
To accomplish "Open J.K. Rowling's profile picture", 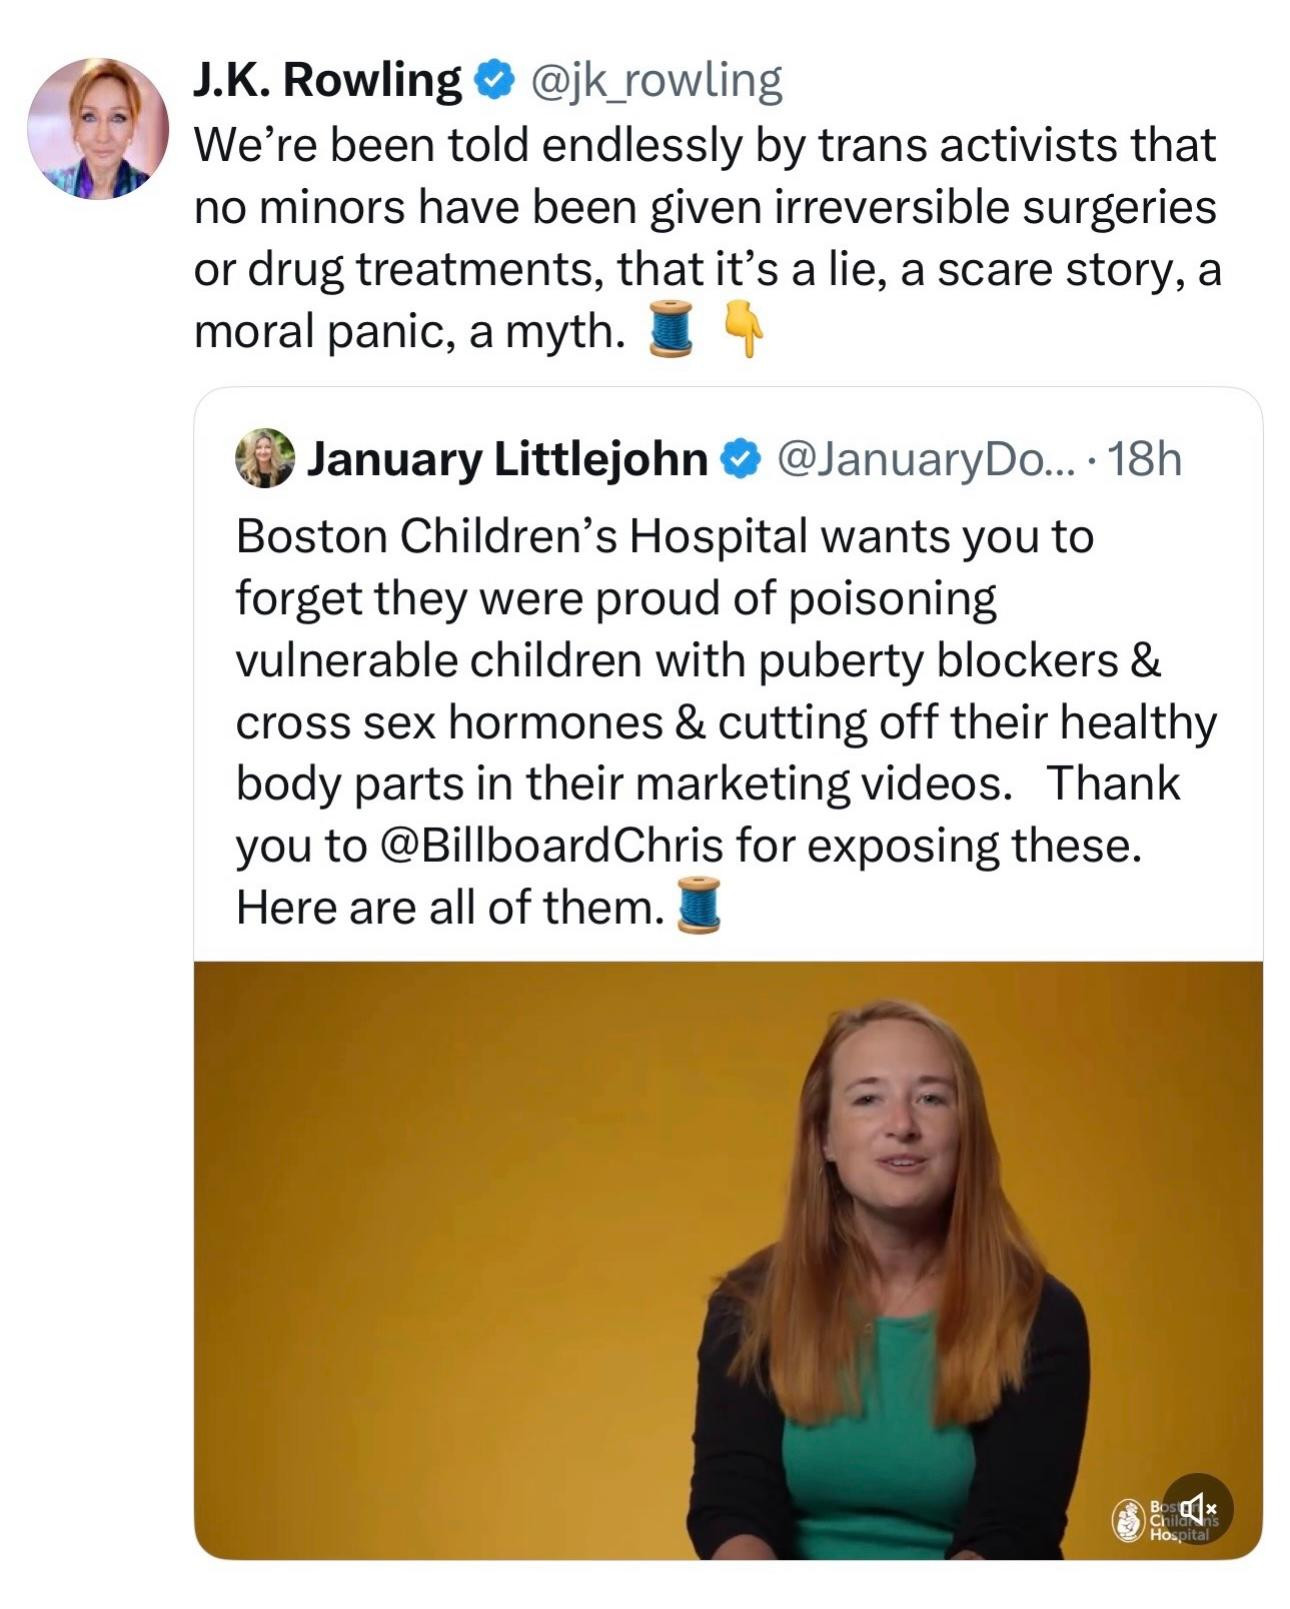I will 98,129.
